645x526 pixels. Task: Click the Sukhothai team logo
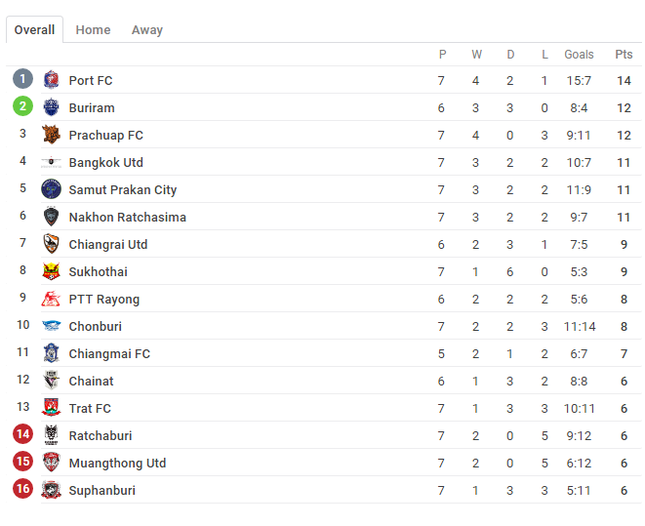[x=51, y=271]
